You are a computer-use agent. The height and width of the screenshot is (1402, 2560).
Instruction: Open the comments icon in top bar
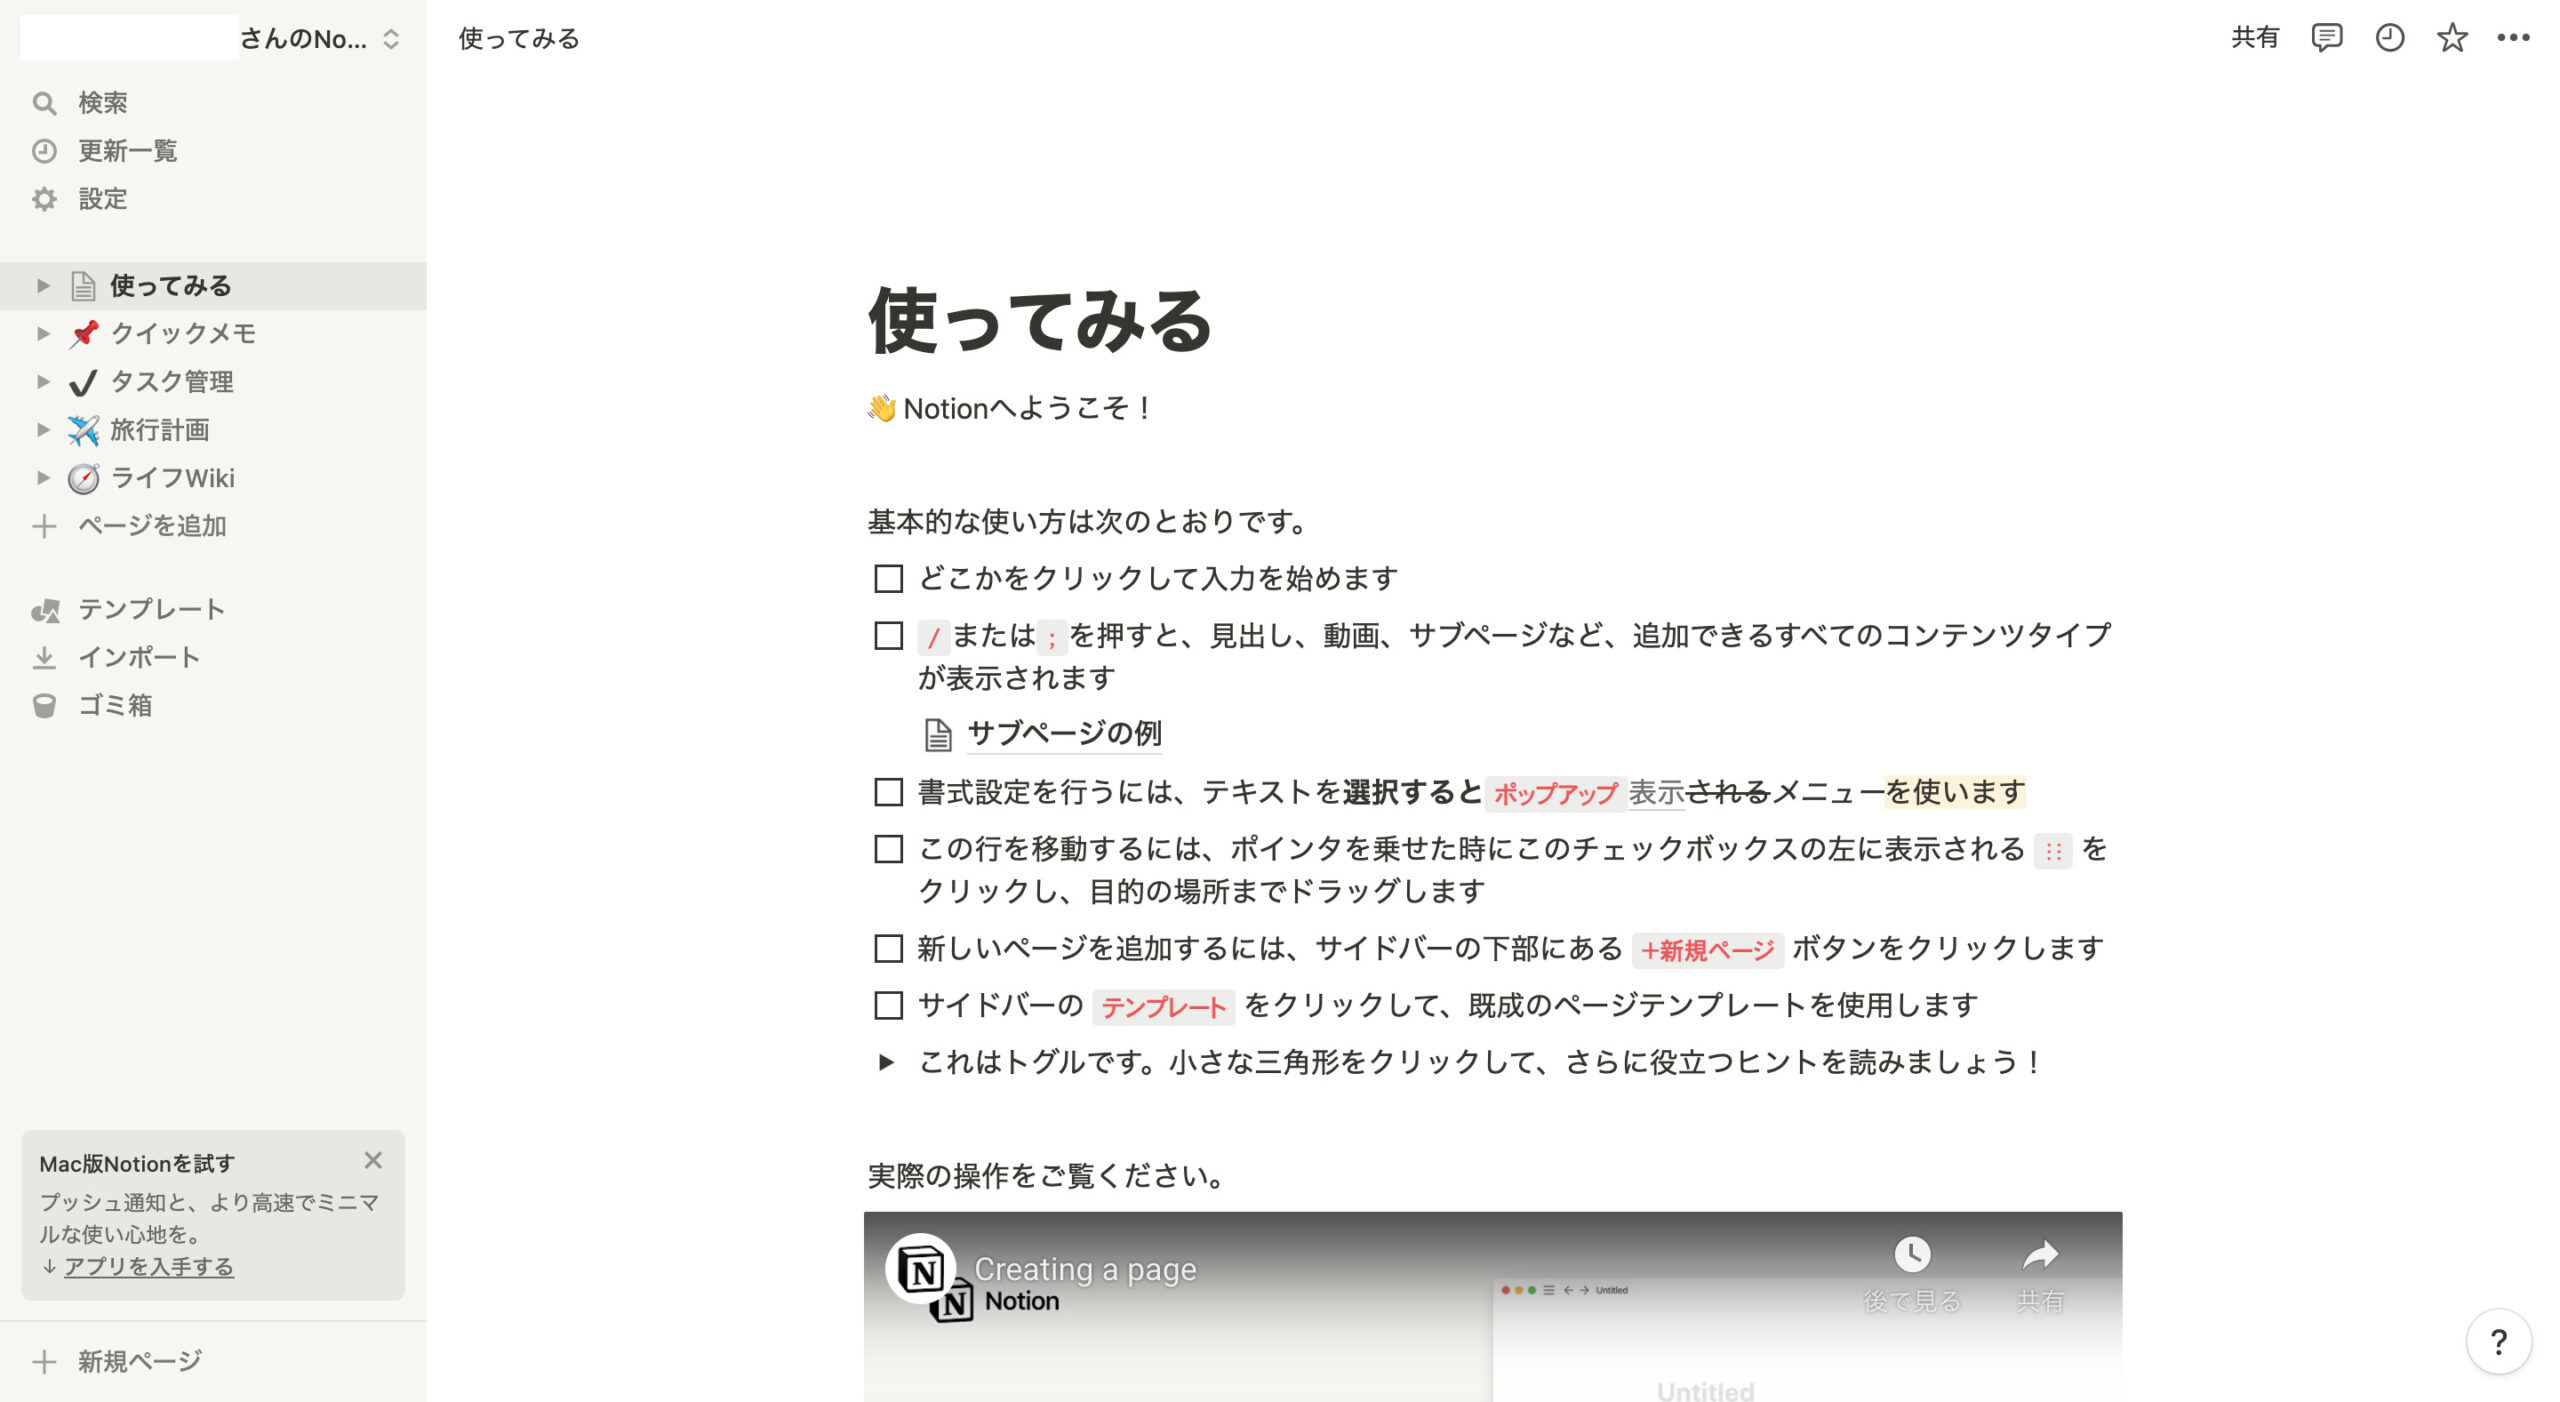[x=2326, y=38]
